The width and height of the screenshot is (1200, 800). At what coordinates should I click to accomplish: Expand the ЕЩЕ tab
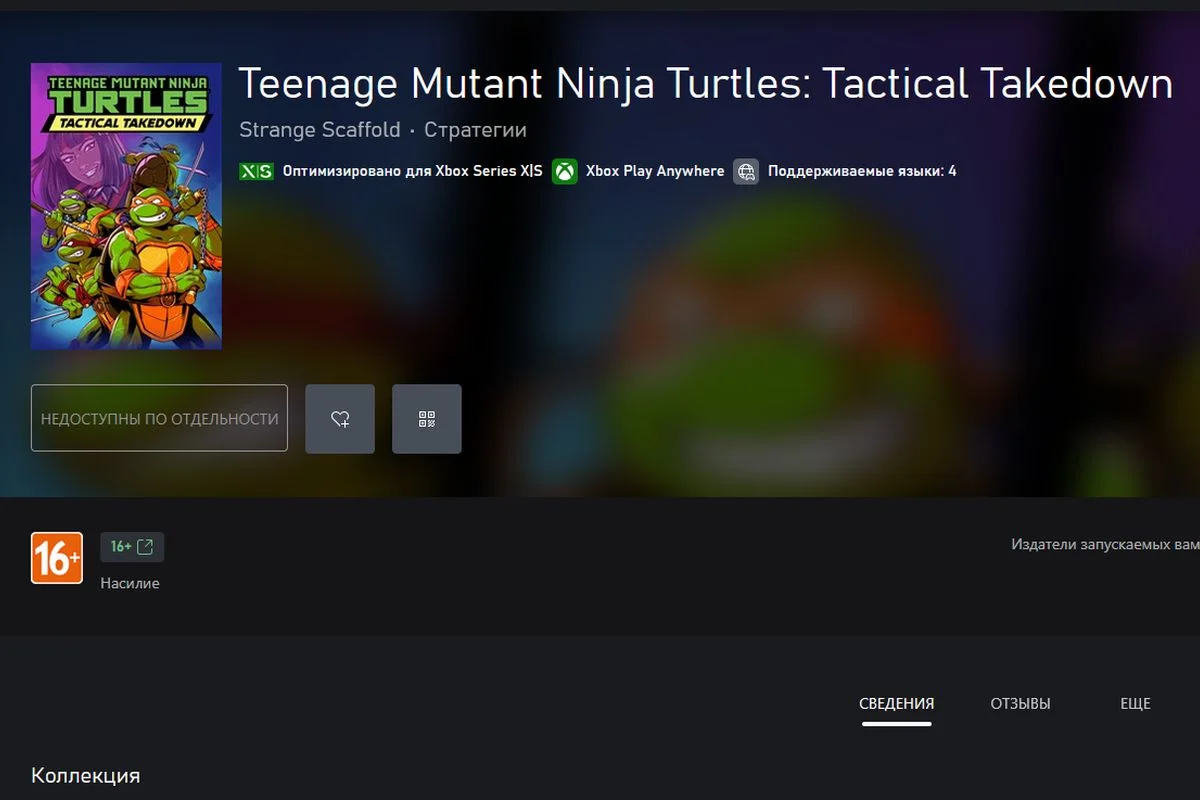[x=1135, y=704]
